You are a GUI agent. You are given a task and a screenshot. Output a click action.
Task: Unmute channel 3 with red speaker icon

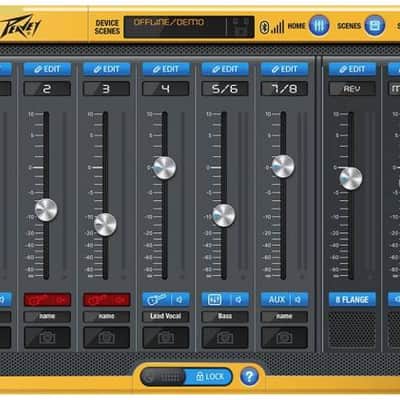click(x=121, y=300)
